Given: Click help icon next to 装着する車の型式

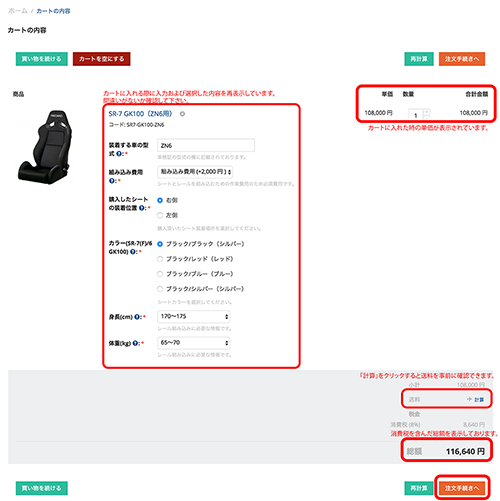Looking at the screenshot, I should point(119,154).
